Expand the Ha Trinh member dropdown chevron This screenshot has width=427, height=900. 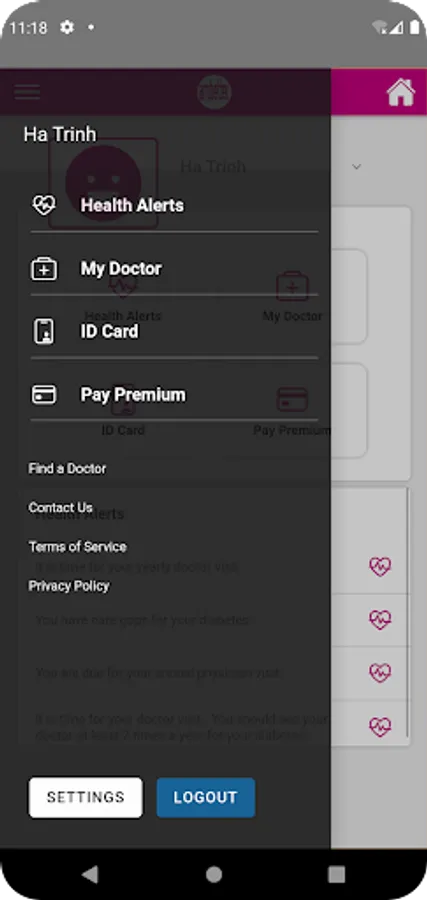click(356, 167)
